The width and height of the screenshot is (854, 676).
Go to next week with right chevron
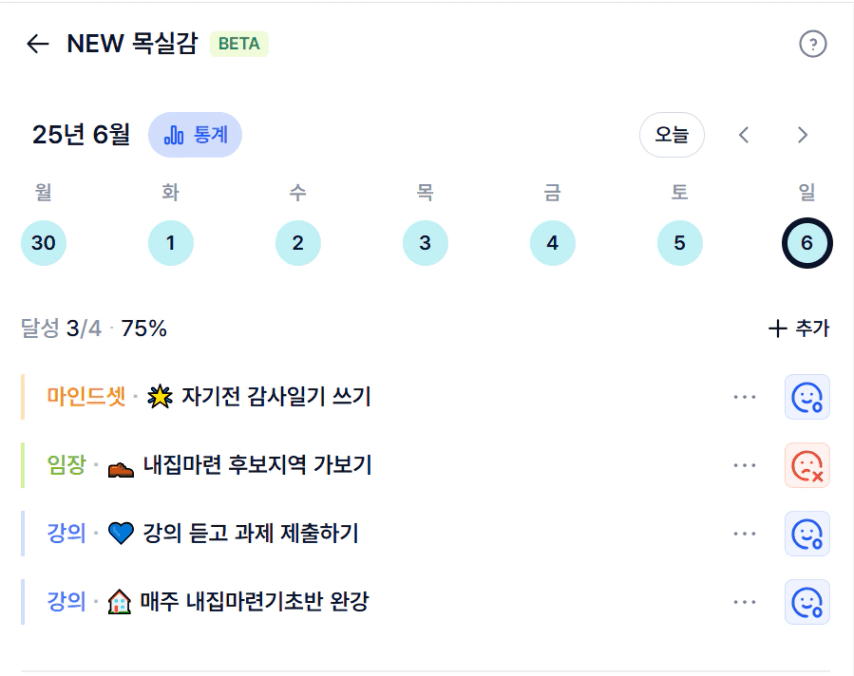(x=802, y=135)
